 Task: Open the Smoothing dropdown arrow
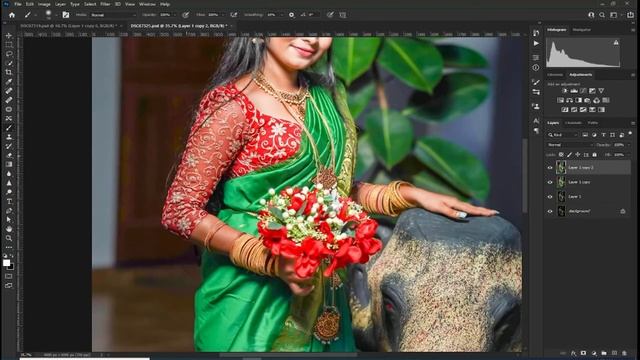pos(282,15)
